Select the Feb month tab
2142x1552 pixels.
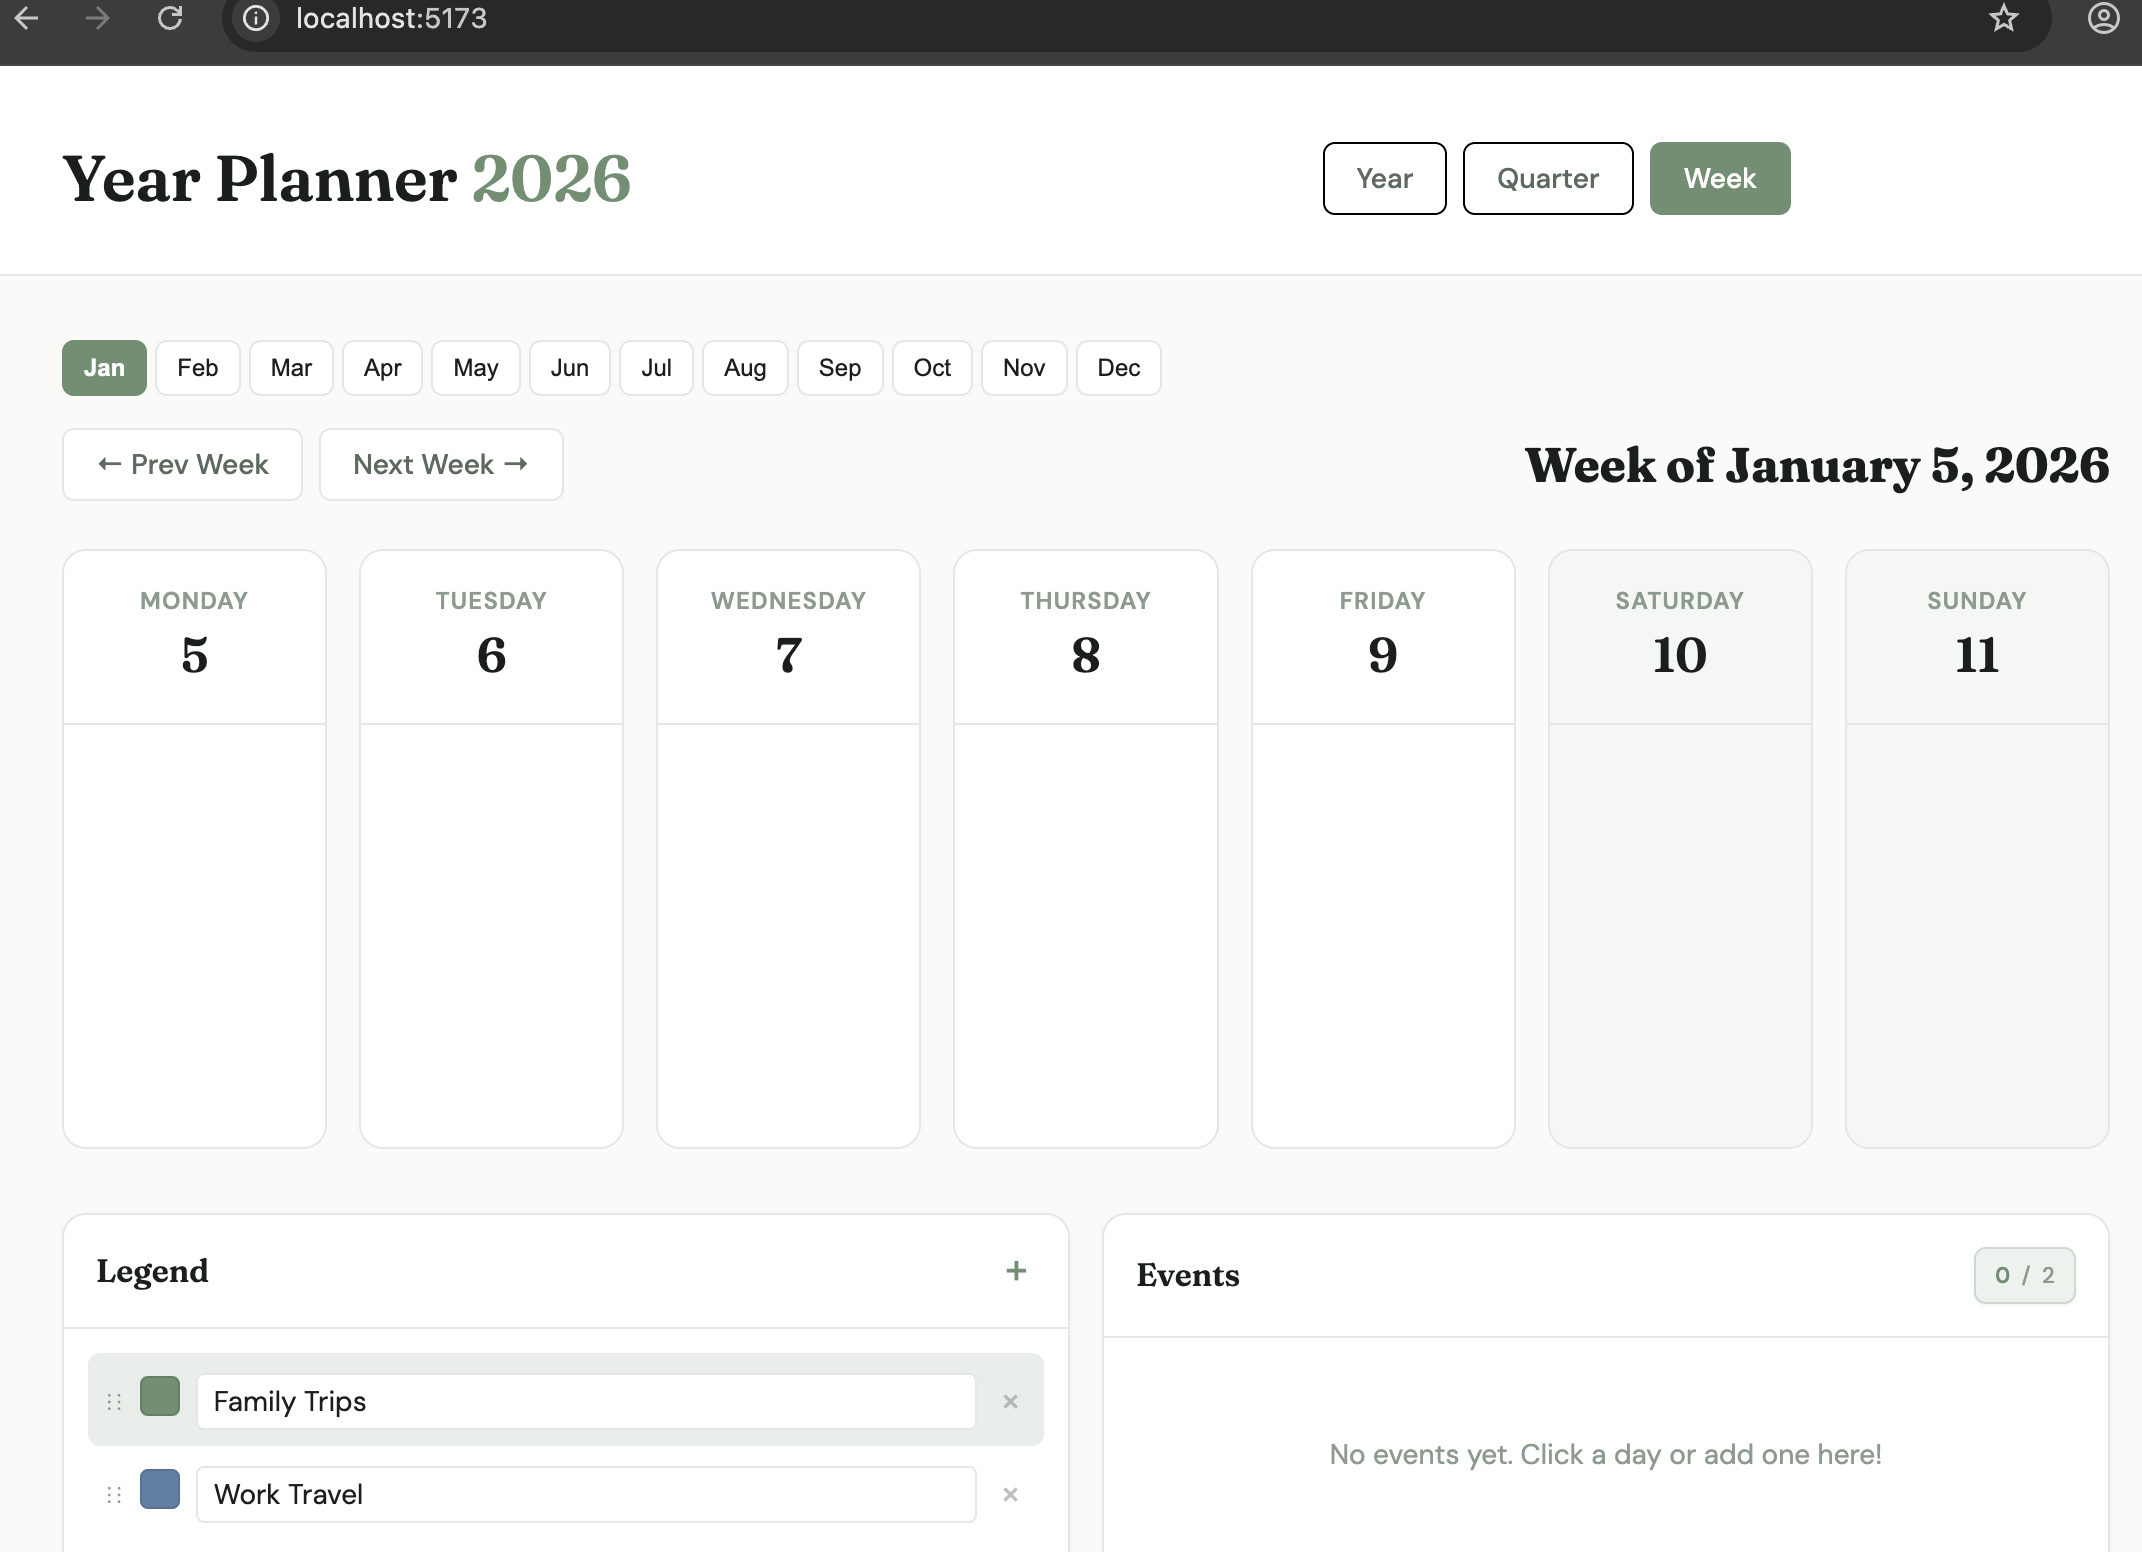(x=197, y=368)
